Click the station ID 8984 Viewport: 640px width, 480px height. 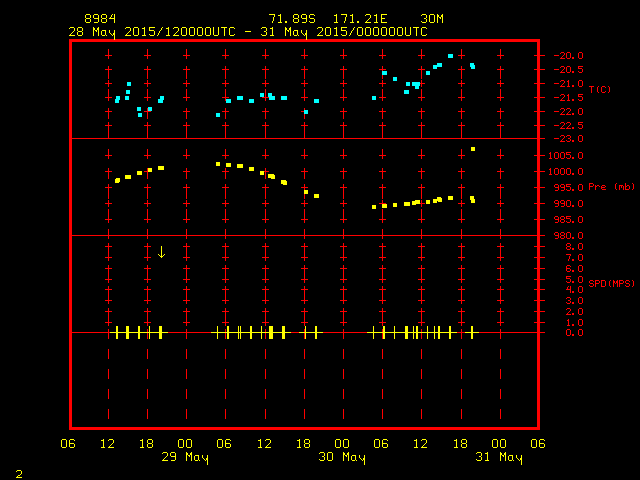click(100, 19)
